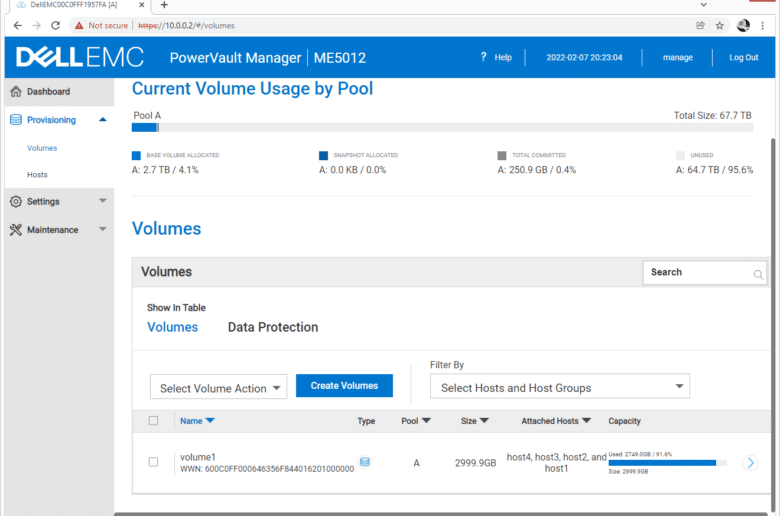Click attached hosts list for volume1
The width and height of the screenshot is (780, 516).
coord(556,463)
